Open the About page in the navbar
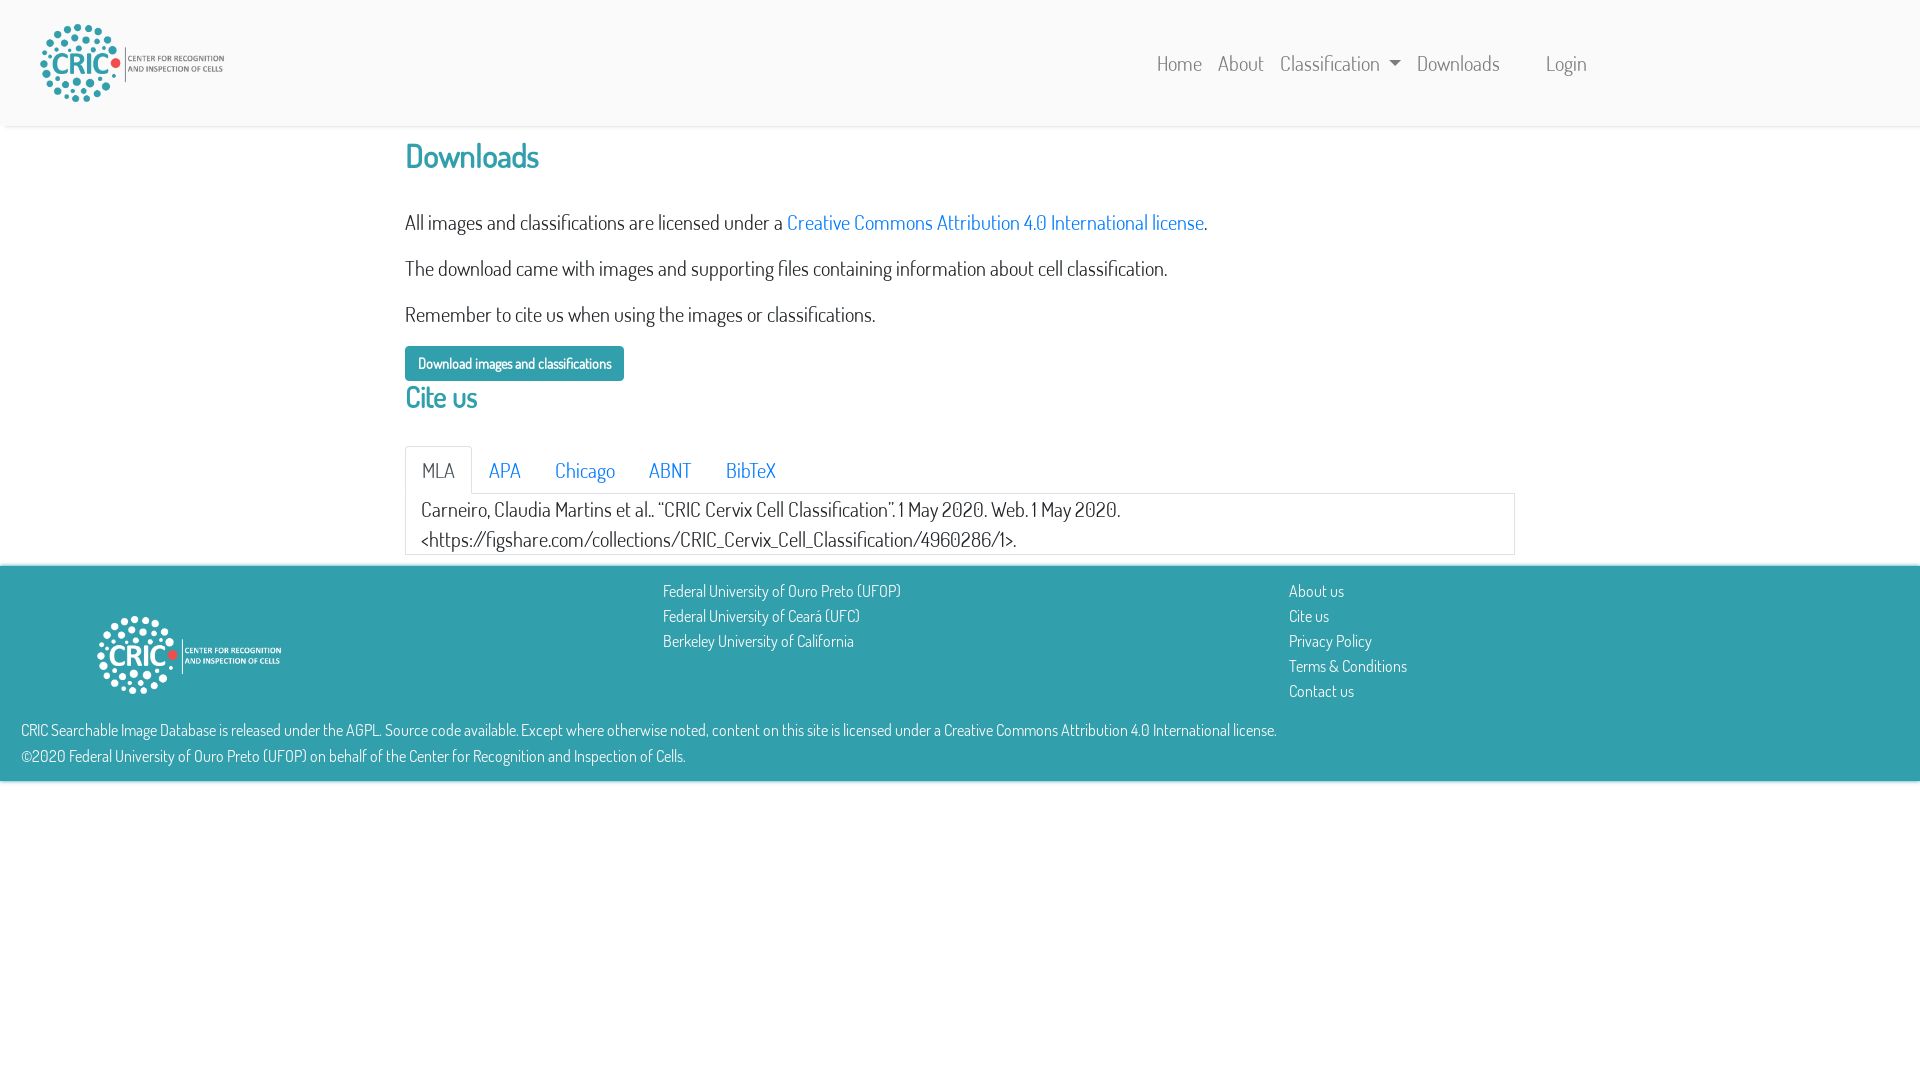 click(x=1240, y=63)
